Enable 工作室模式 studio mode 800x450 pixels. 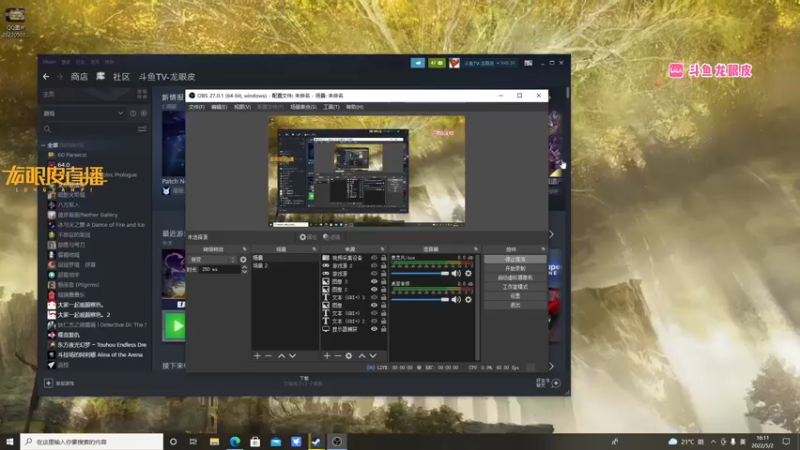tap(515, 287)
